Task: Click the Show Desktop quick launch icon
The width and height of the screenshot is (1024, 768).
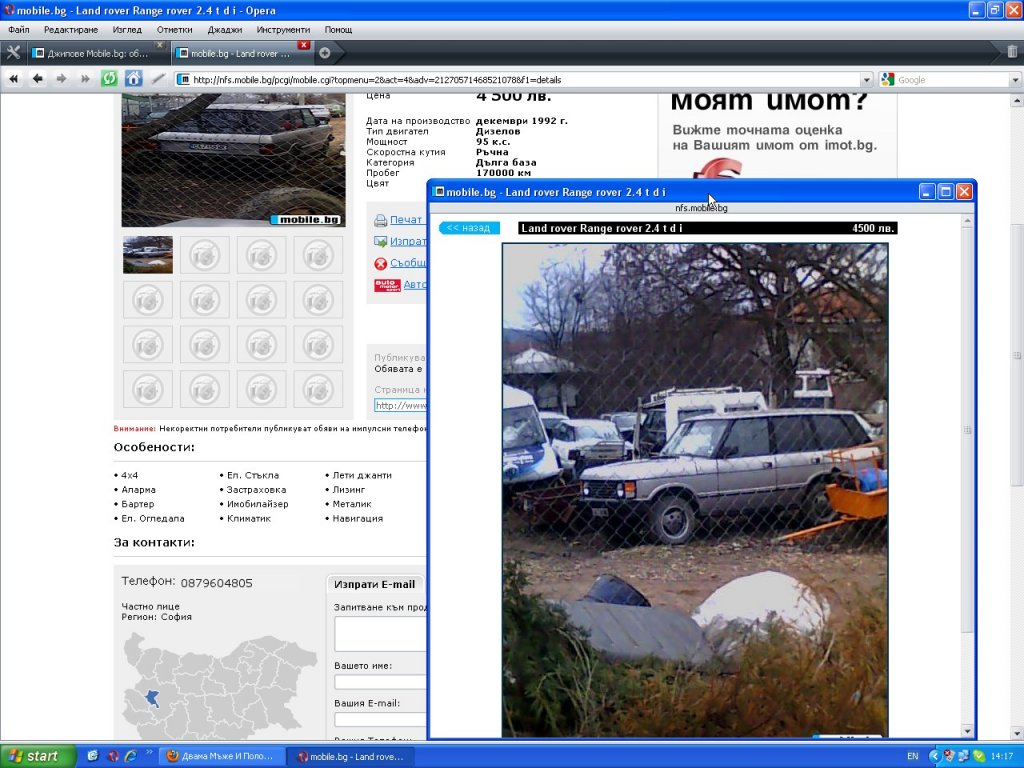Action: [x=93, y=756]
